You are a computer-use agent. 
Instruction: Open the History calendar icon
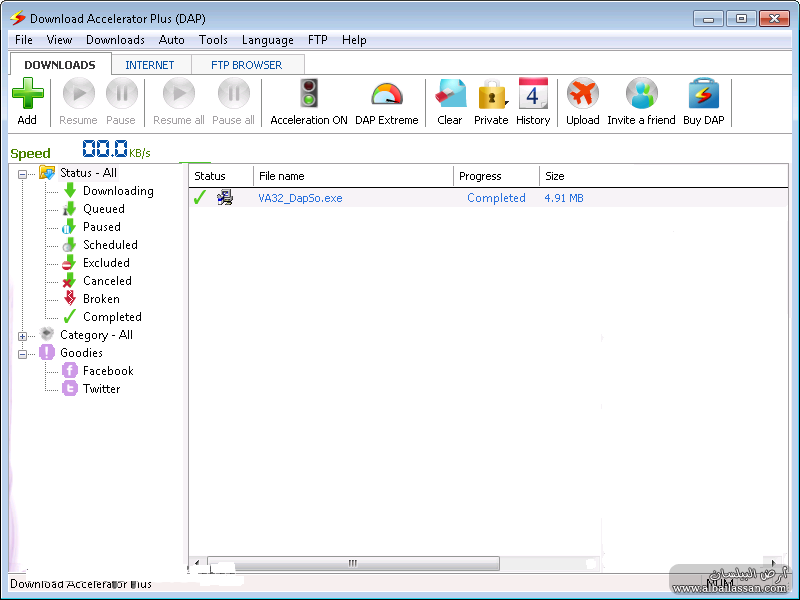pos(533,94)
